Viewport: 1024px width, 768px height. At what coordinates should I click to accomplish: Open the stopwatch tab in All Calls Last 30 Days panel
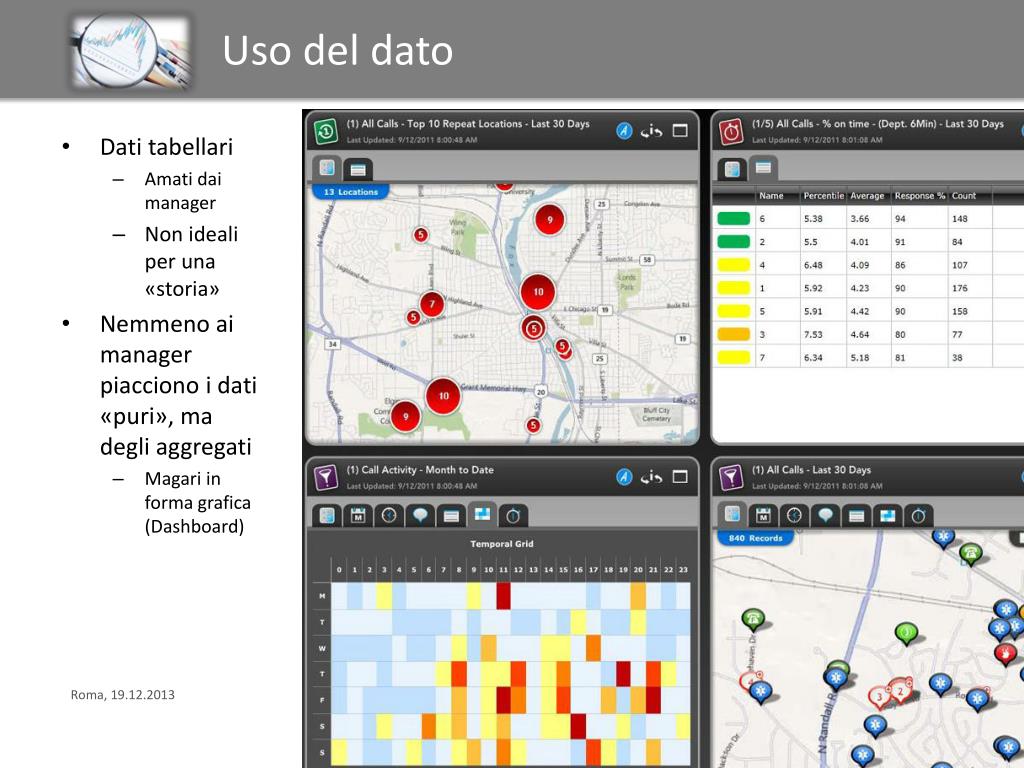tap(918, 516)
